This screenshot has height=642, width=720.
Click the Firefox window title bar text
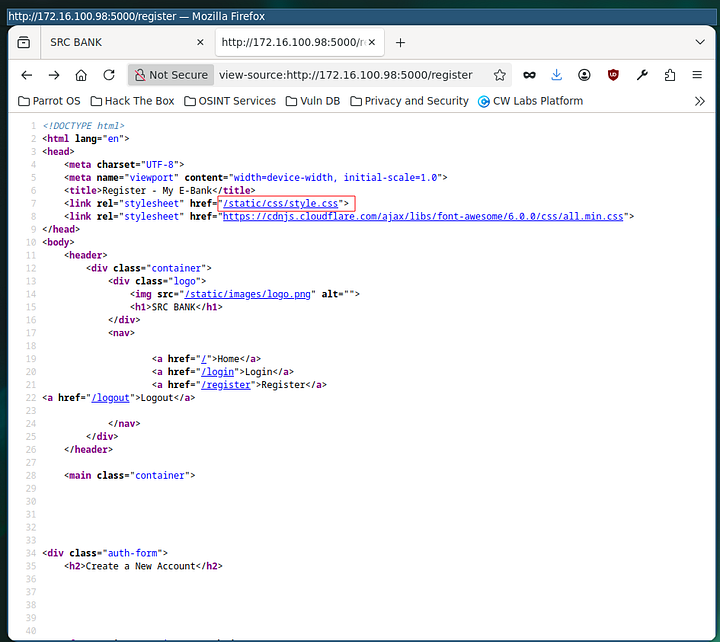click(x=136, y=17)
